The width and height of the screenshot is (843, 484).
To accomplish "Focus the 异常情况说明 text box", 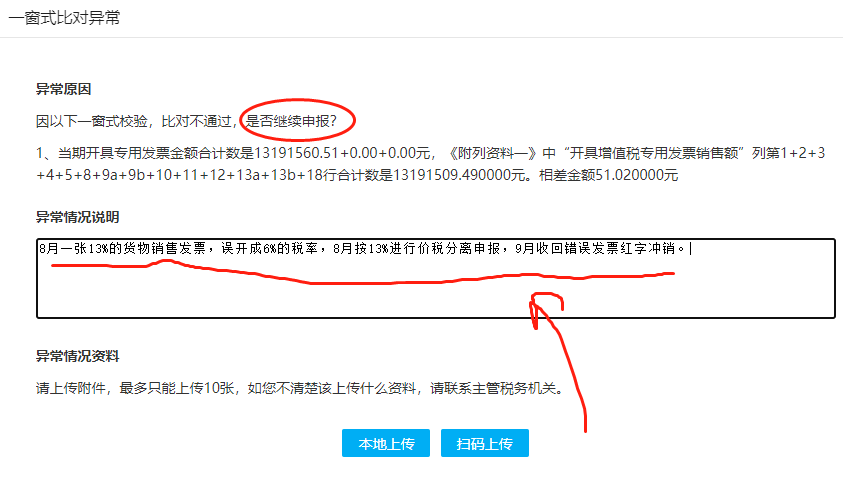I will pyautogui.click(x=435, y=278).
